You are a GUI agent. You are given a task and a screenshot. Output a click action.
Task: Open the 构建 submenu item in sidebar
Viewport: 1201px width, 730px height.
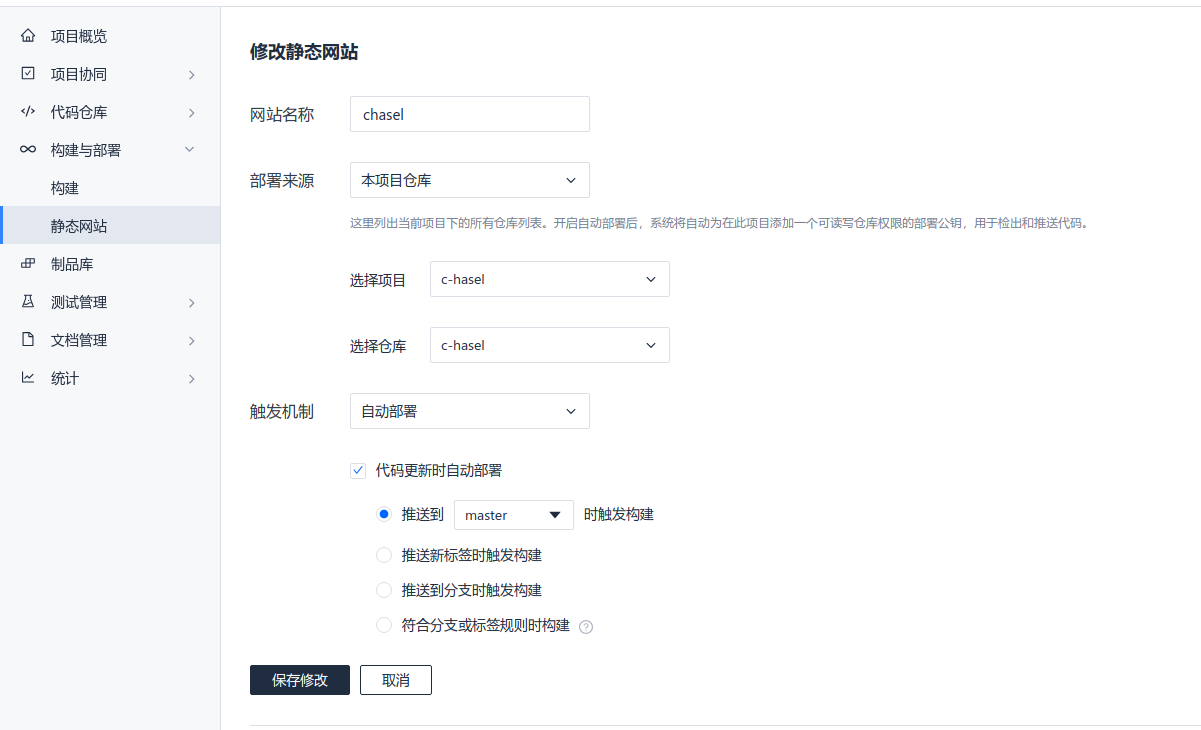click(65, 188)
